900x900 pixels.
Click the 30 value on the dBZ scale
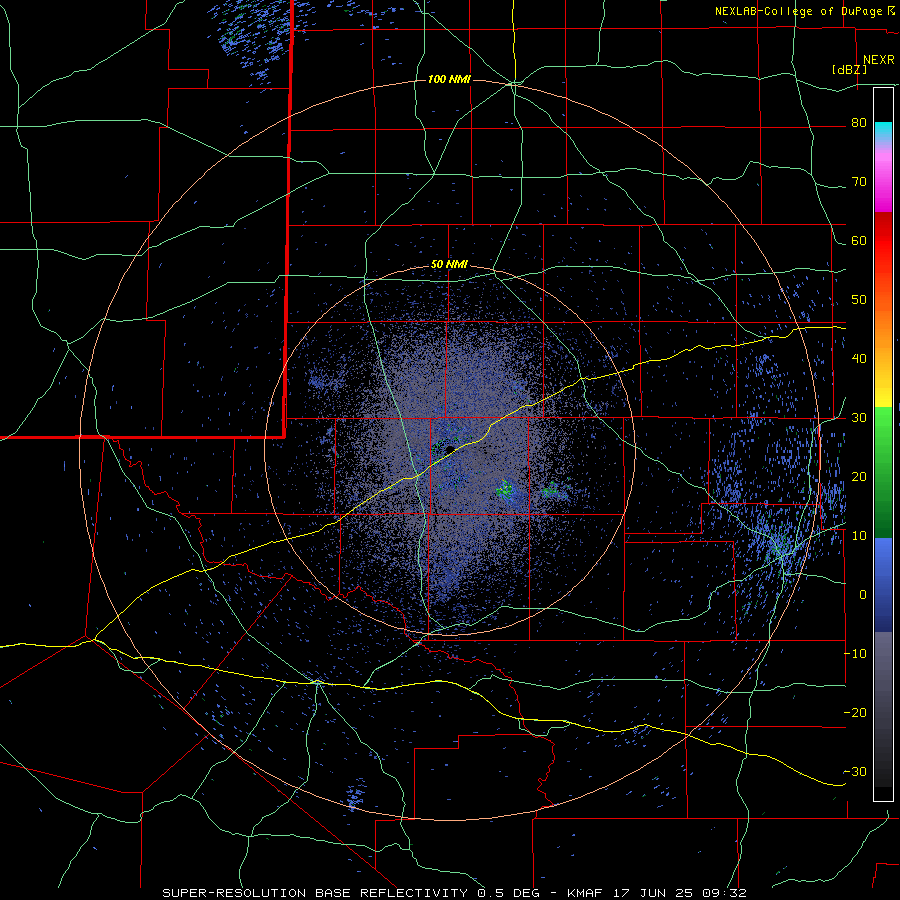click(x=859, y=418)
